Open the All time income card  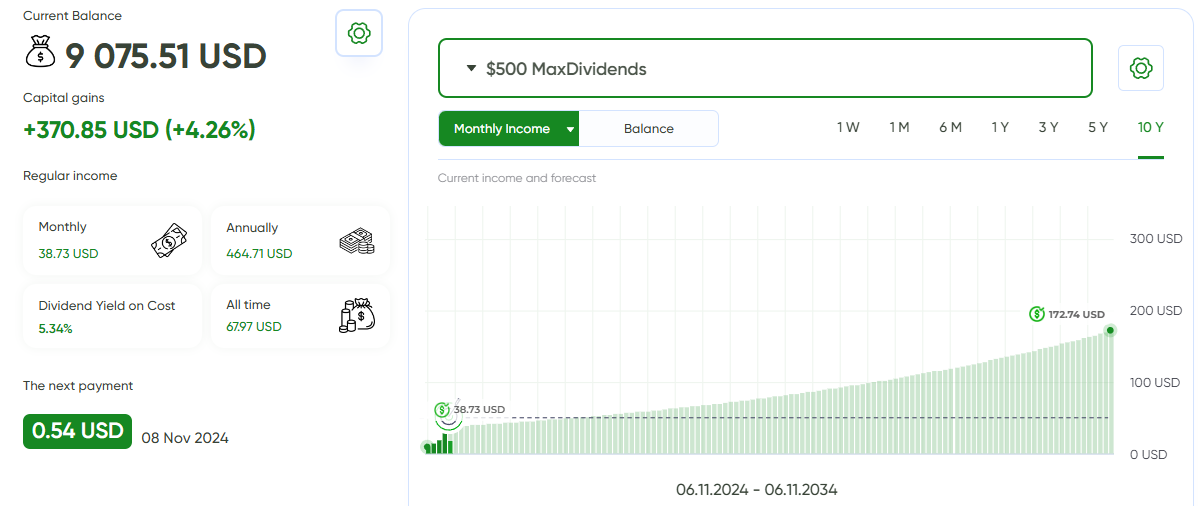(300, 316)
